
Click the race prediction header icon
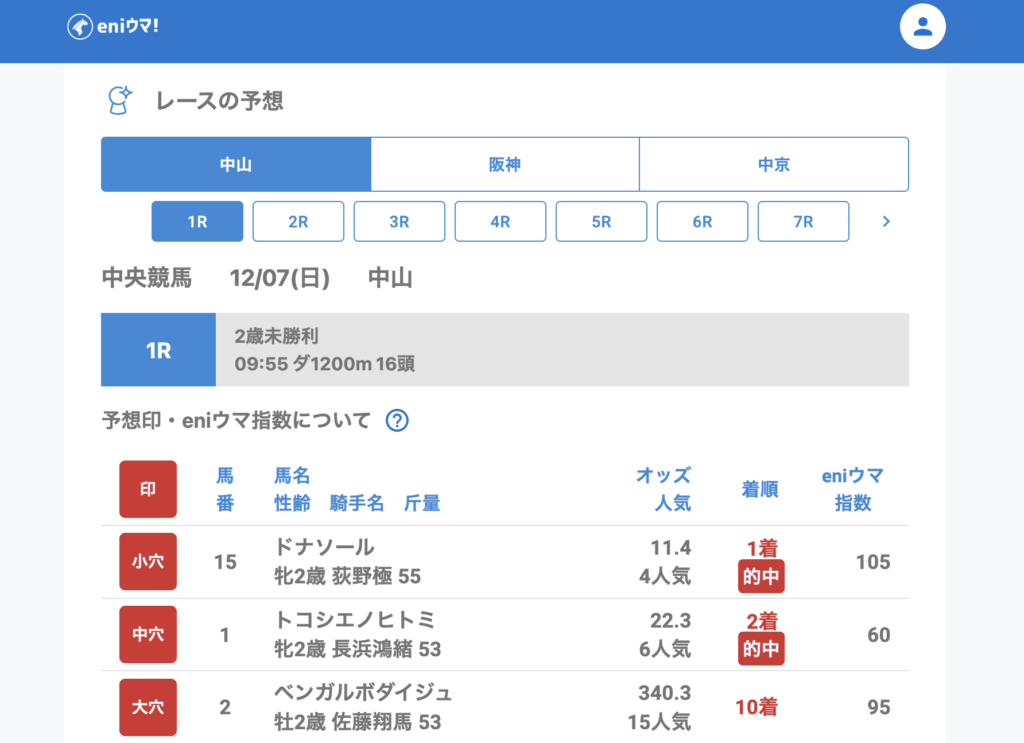coord(120,100)
